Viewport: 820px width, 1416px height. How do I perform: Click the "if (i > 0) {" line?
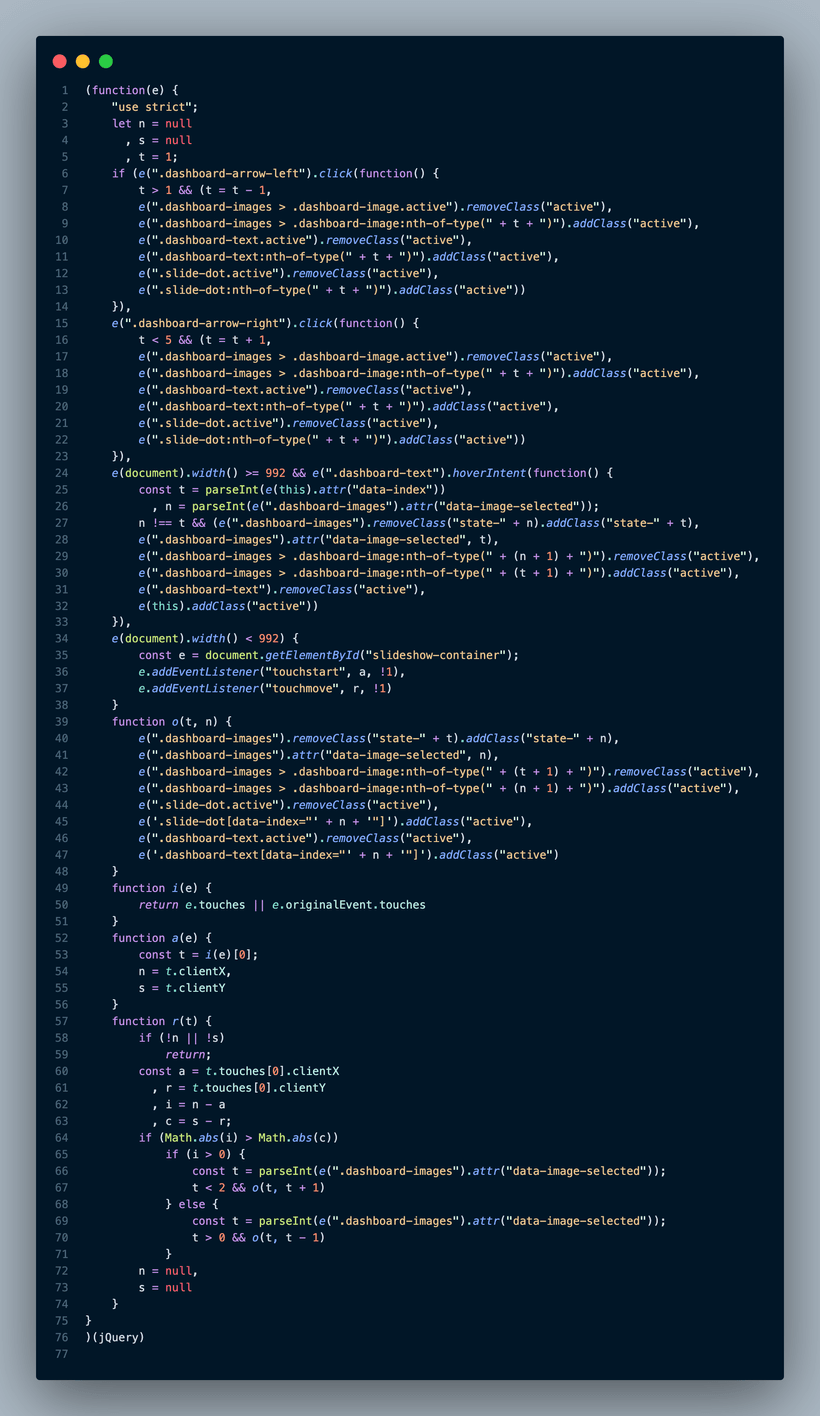(x=205, y=1154)
